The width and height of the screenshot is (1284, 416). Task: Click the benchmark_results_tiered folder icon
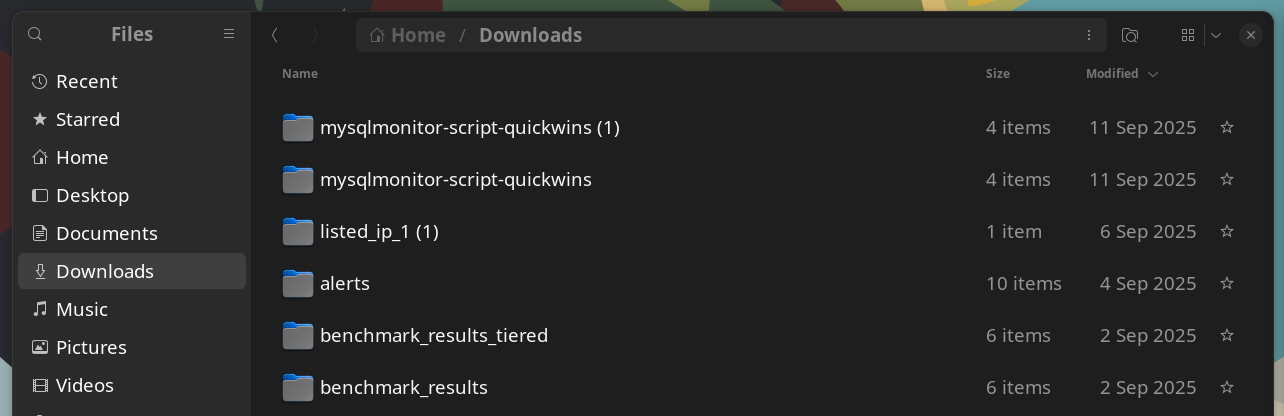point(298,335)
